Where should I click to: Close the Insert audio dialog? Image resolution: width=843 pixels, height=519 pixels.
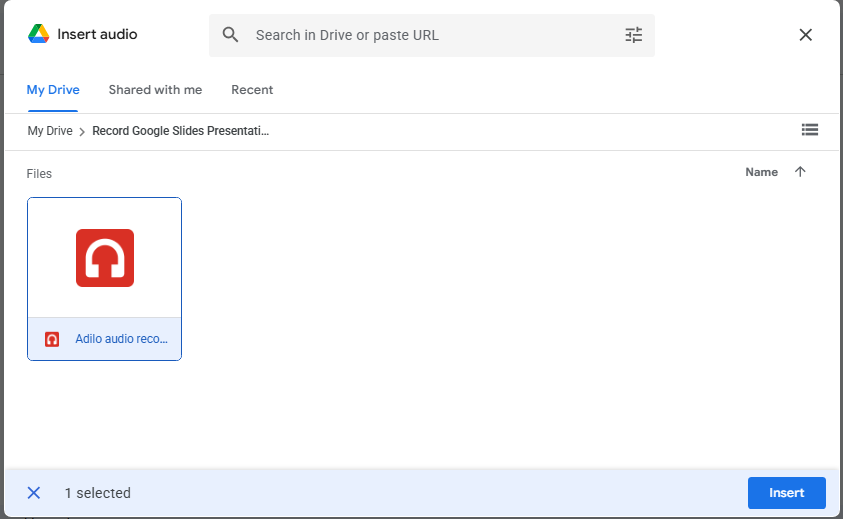(x=805, y=35)
